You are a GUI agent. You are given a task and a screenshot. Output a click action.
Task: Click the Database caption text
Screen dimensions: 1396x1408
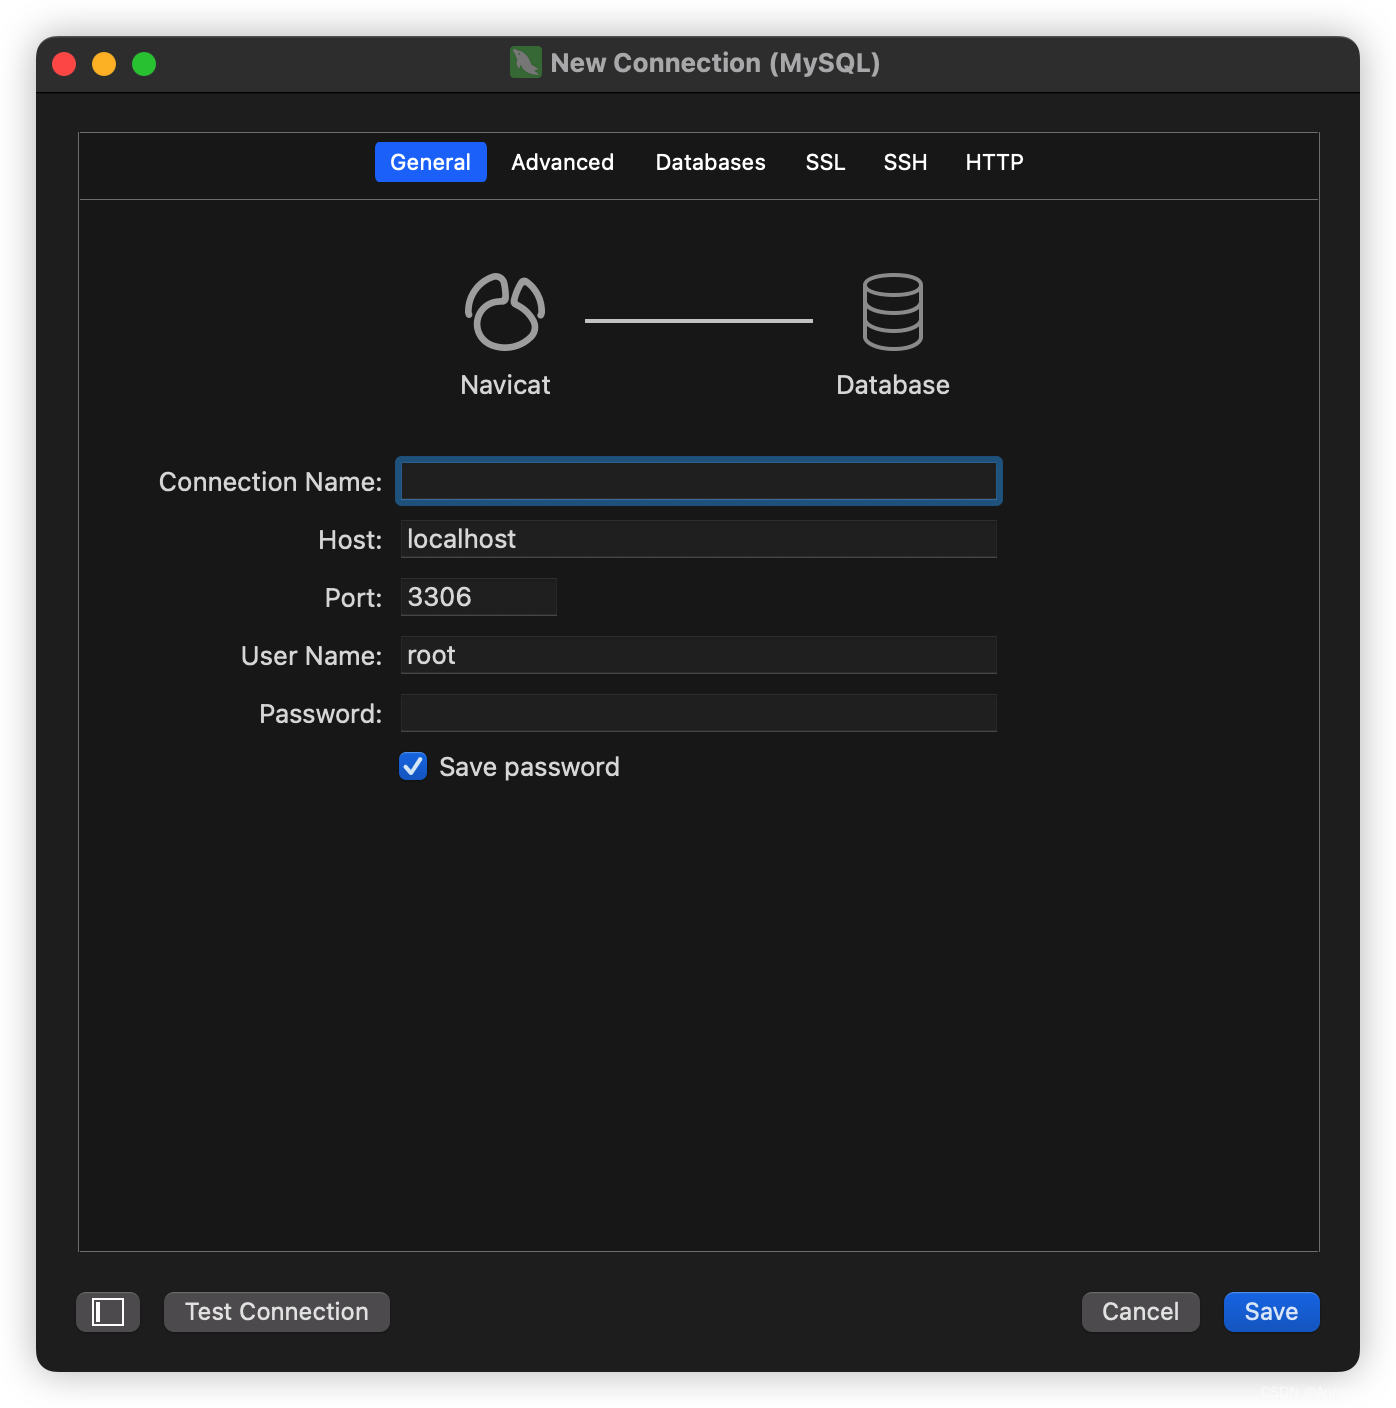(x=893, y=385)
